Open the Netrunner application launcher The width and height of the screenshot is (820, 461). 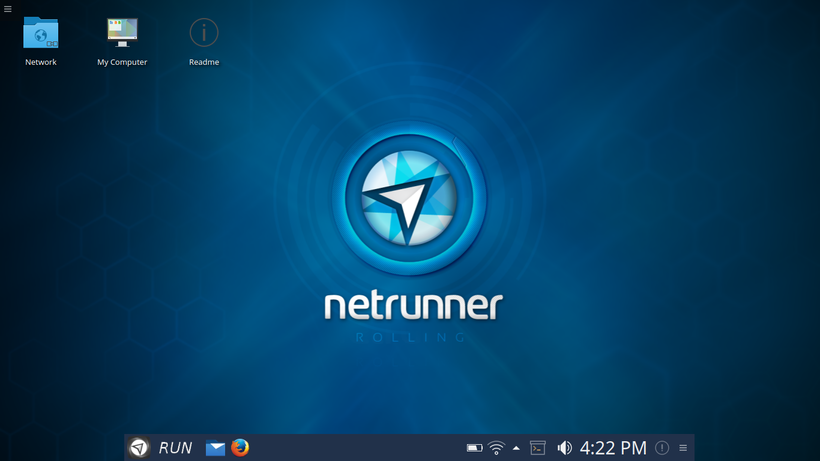point(139,448)
